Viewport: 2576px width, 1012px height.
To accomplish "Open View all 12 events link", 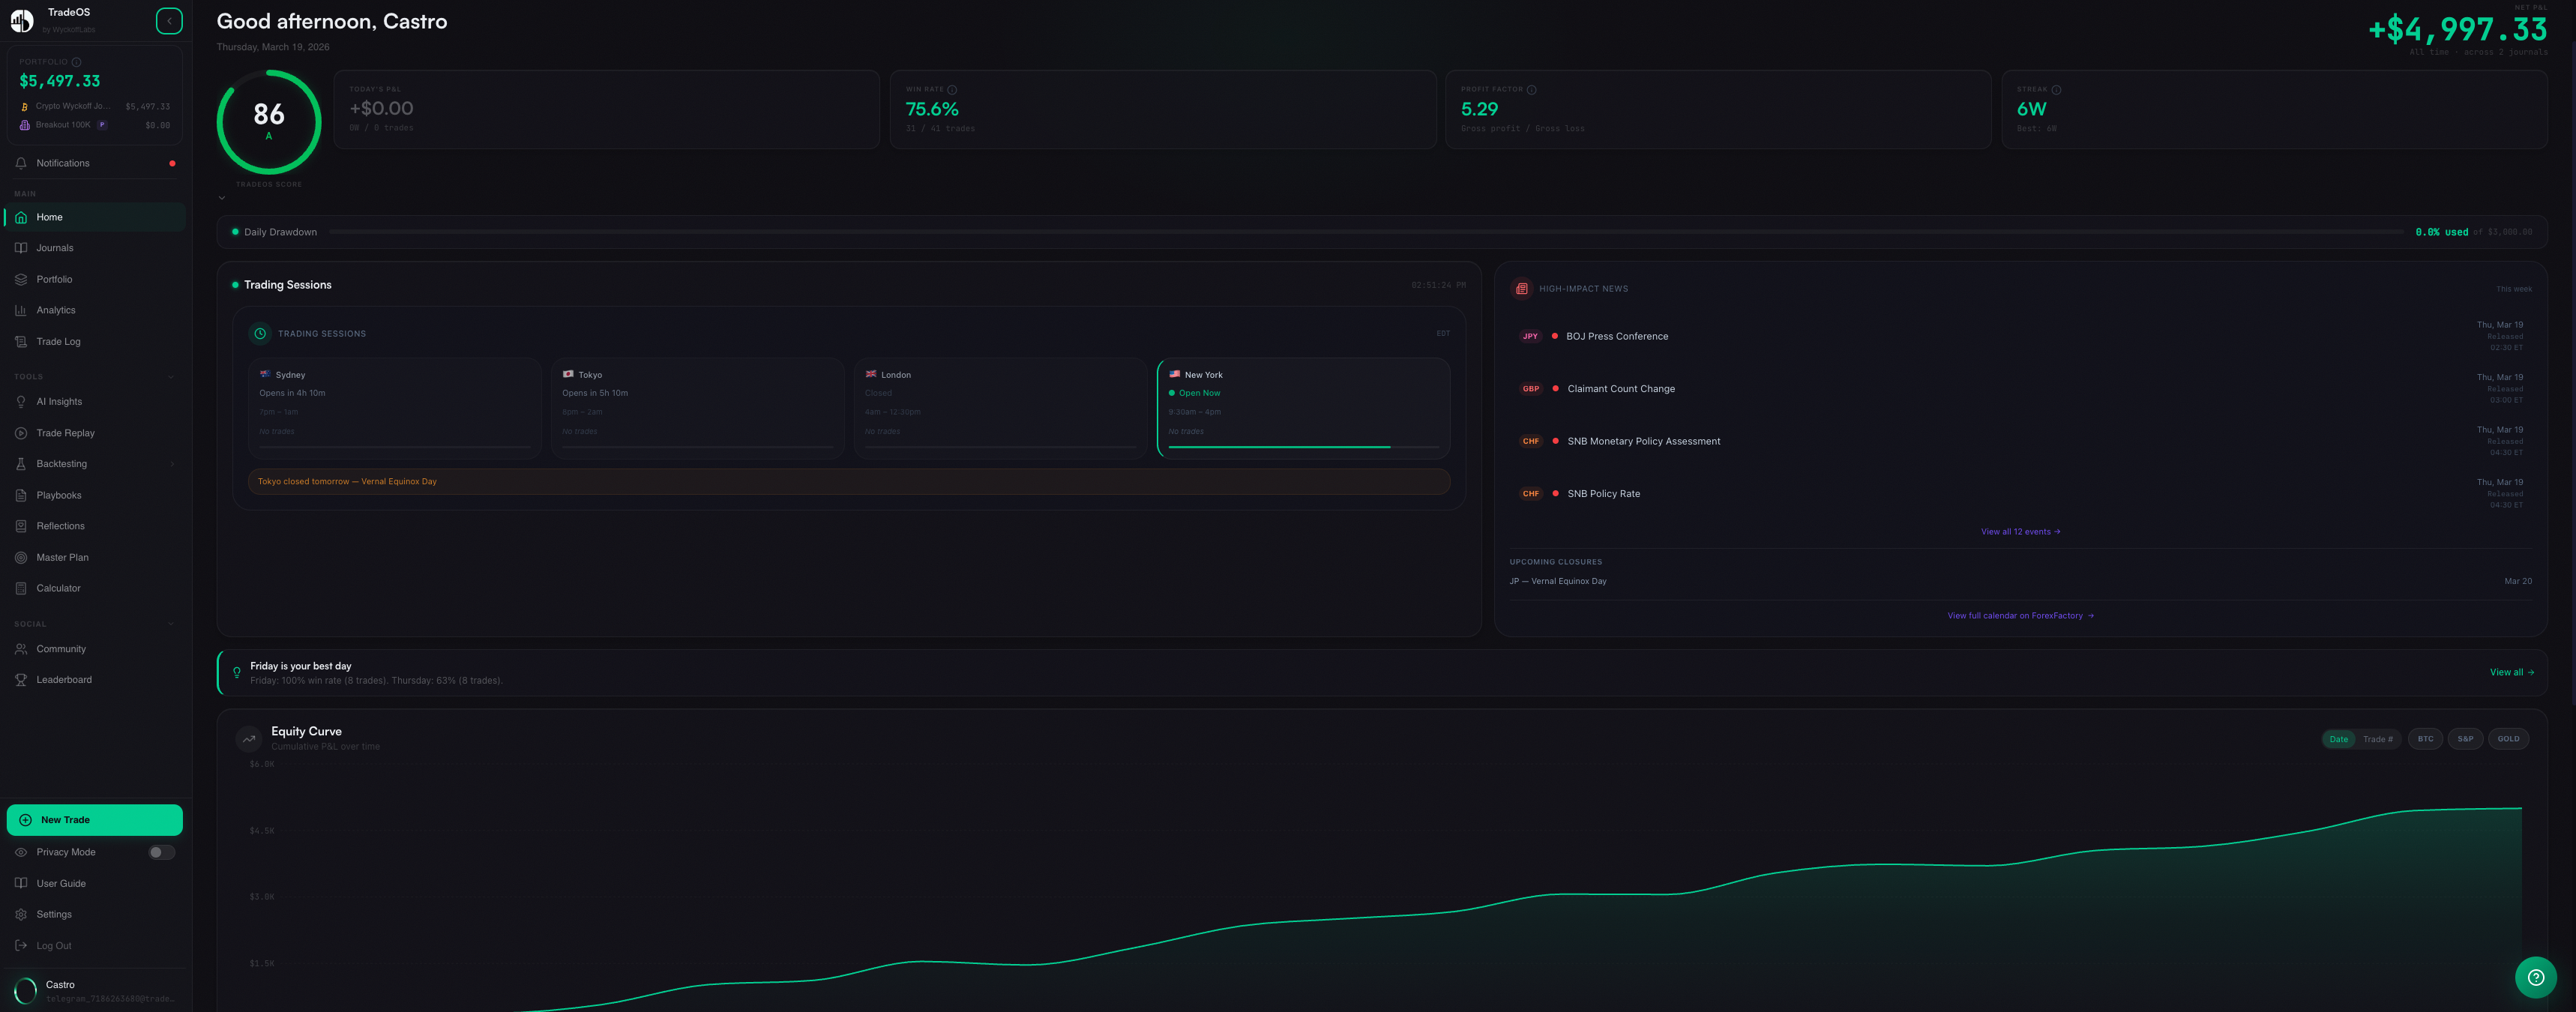I will click(2020, 531).
